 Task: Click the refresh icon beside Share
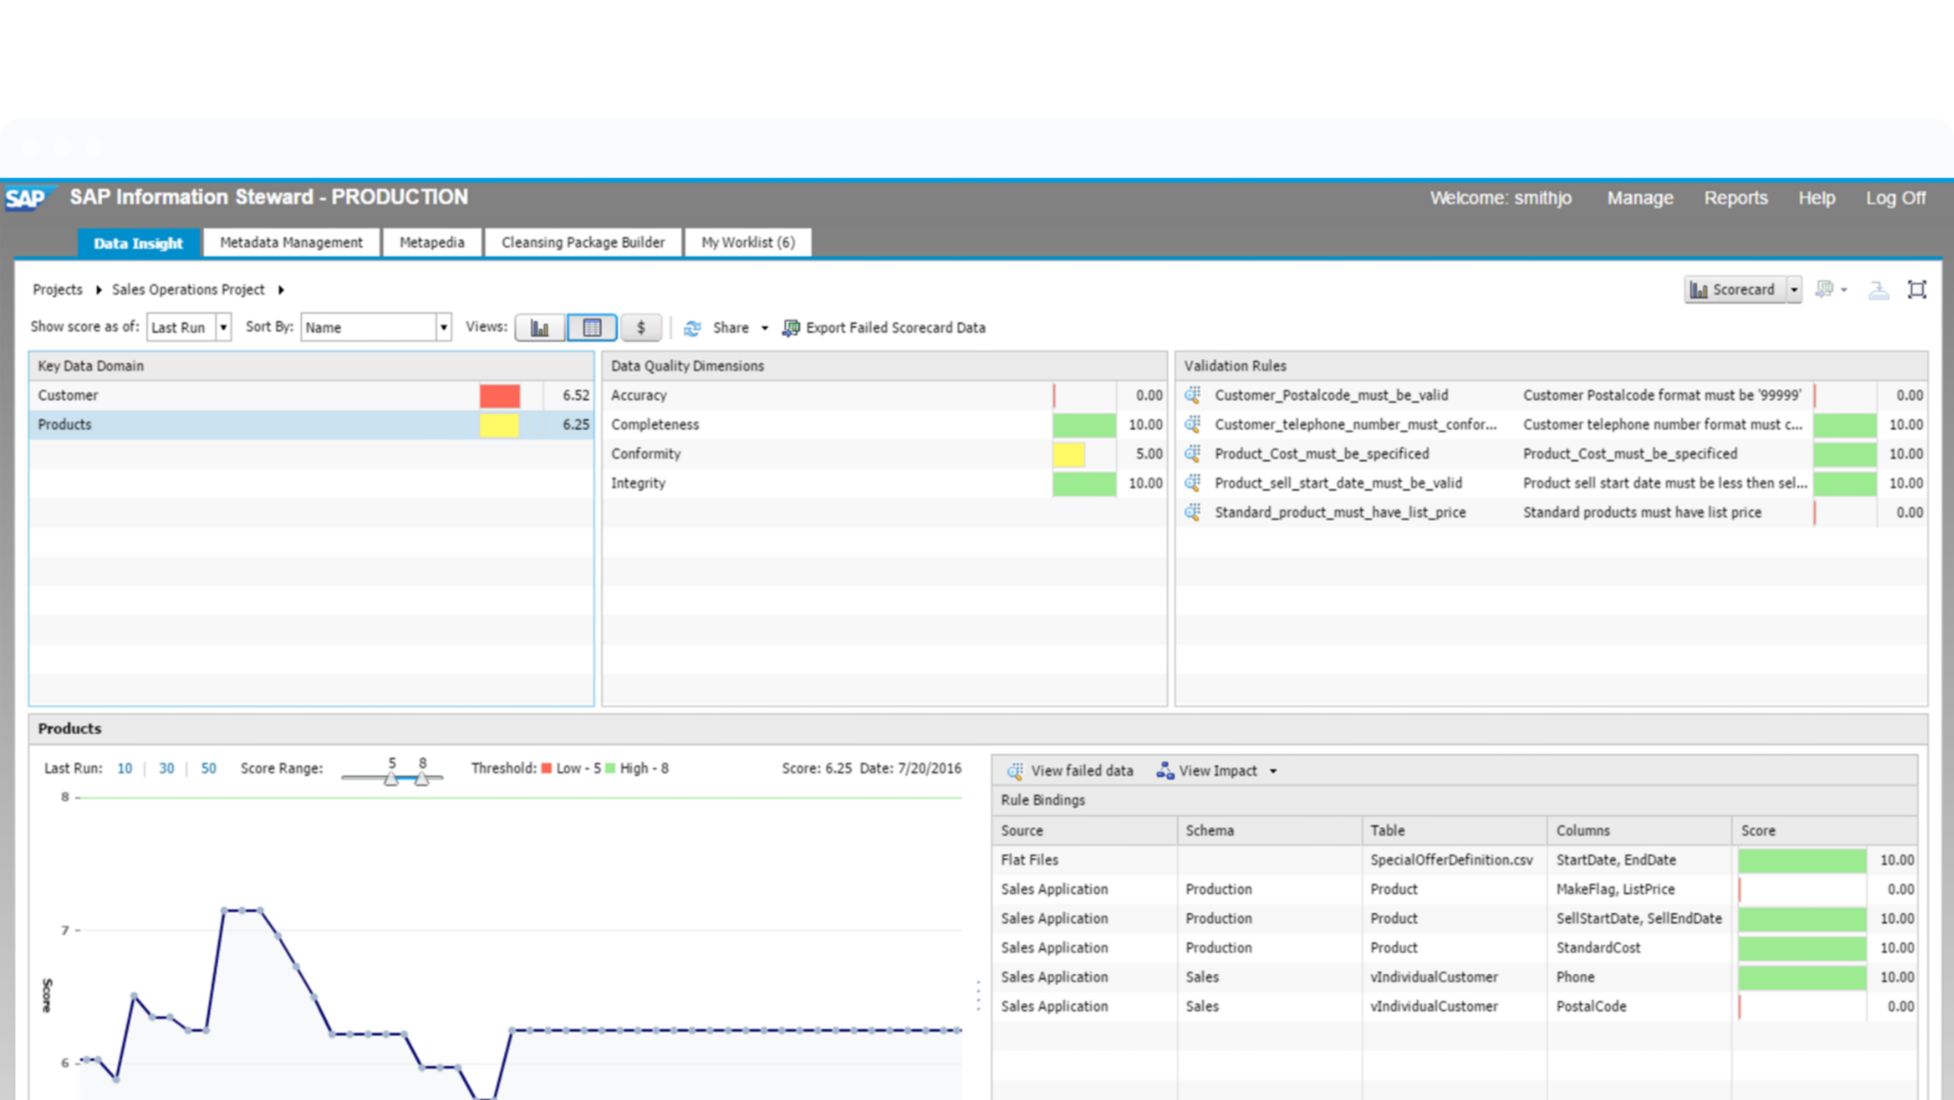692,328
